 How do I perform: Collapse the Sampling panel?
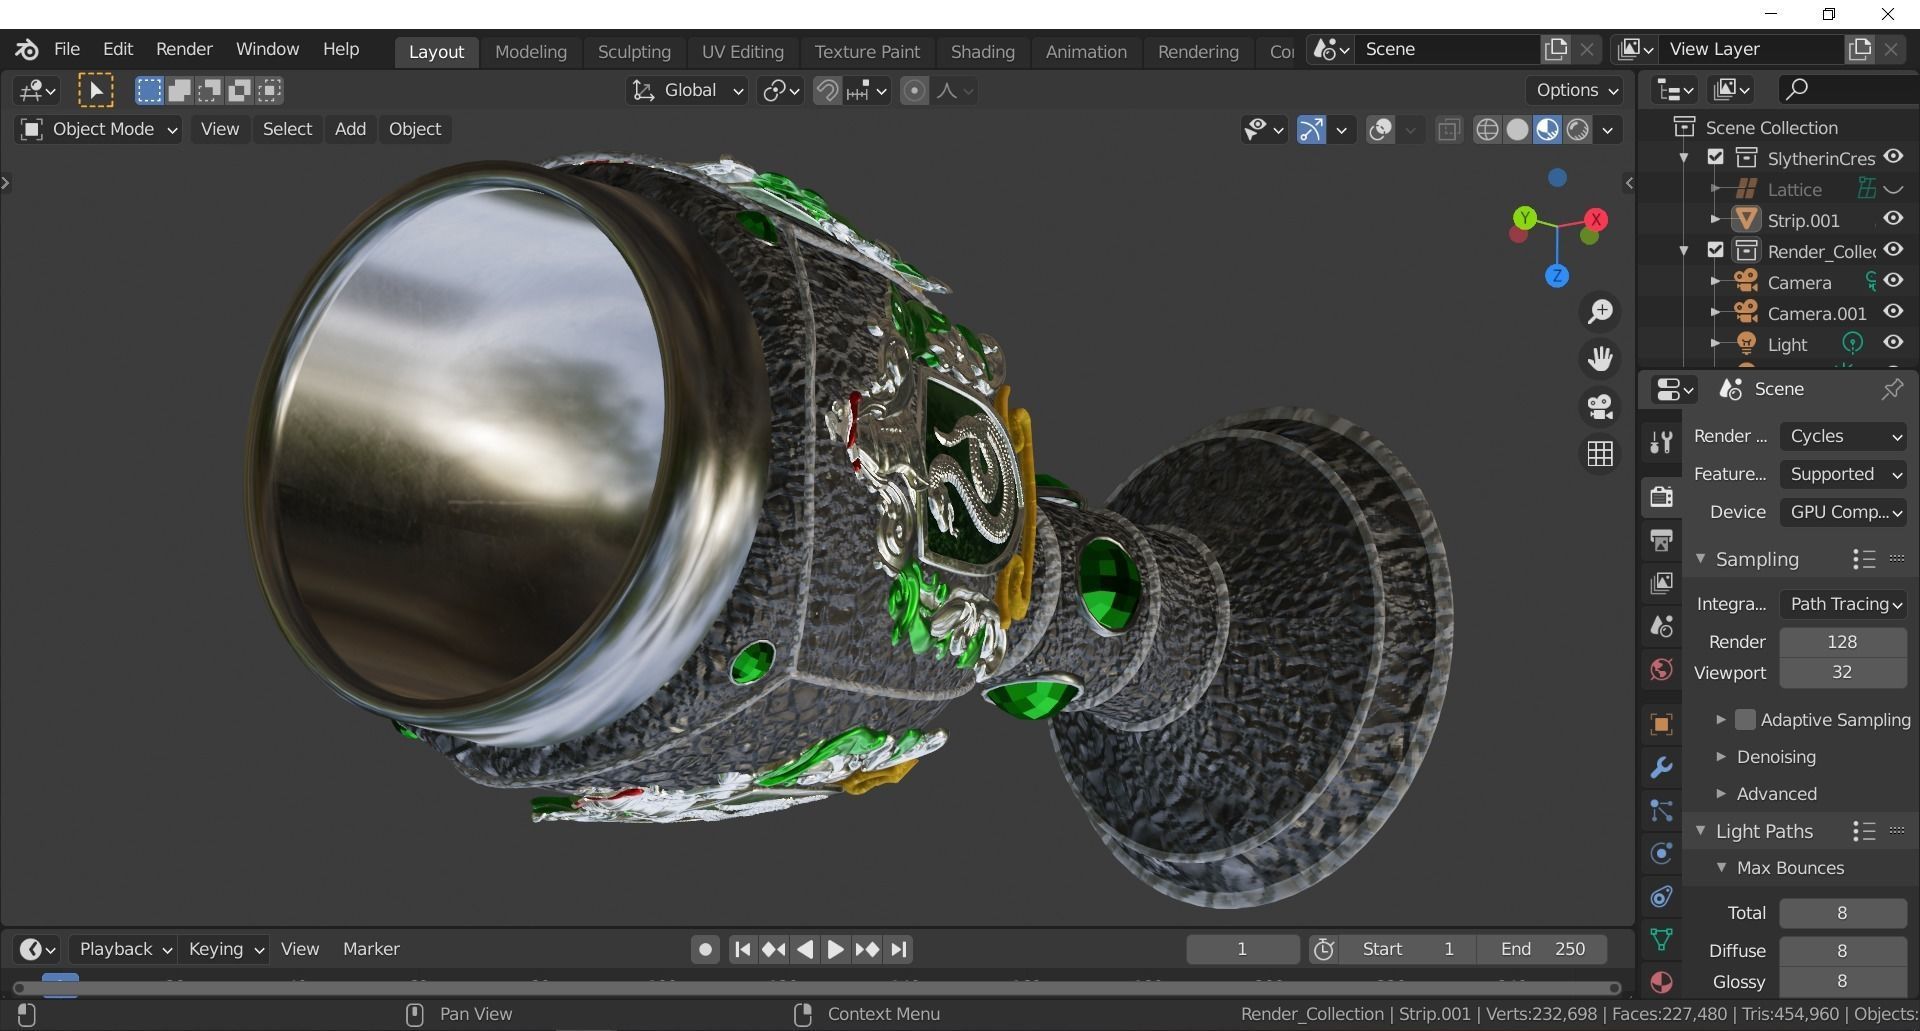click(x=1700, y=559)
